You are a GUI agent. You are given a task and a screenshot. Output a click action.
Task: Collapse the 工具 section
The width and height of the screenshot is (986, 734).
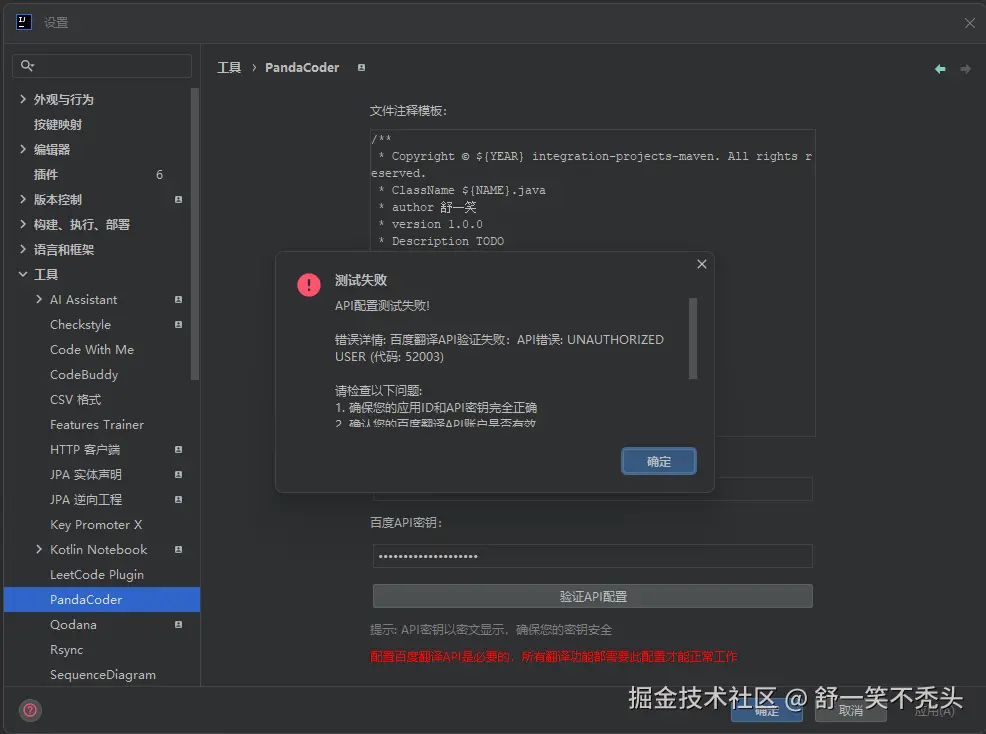tap(23, 274)
